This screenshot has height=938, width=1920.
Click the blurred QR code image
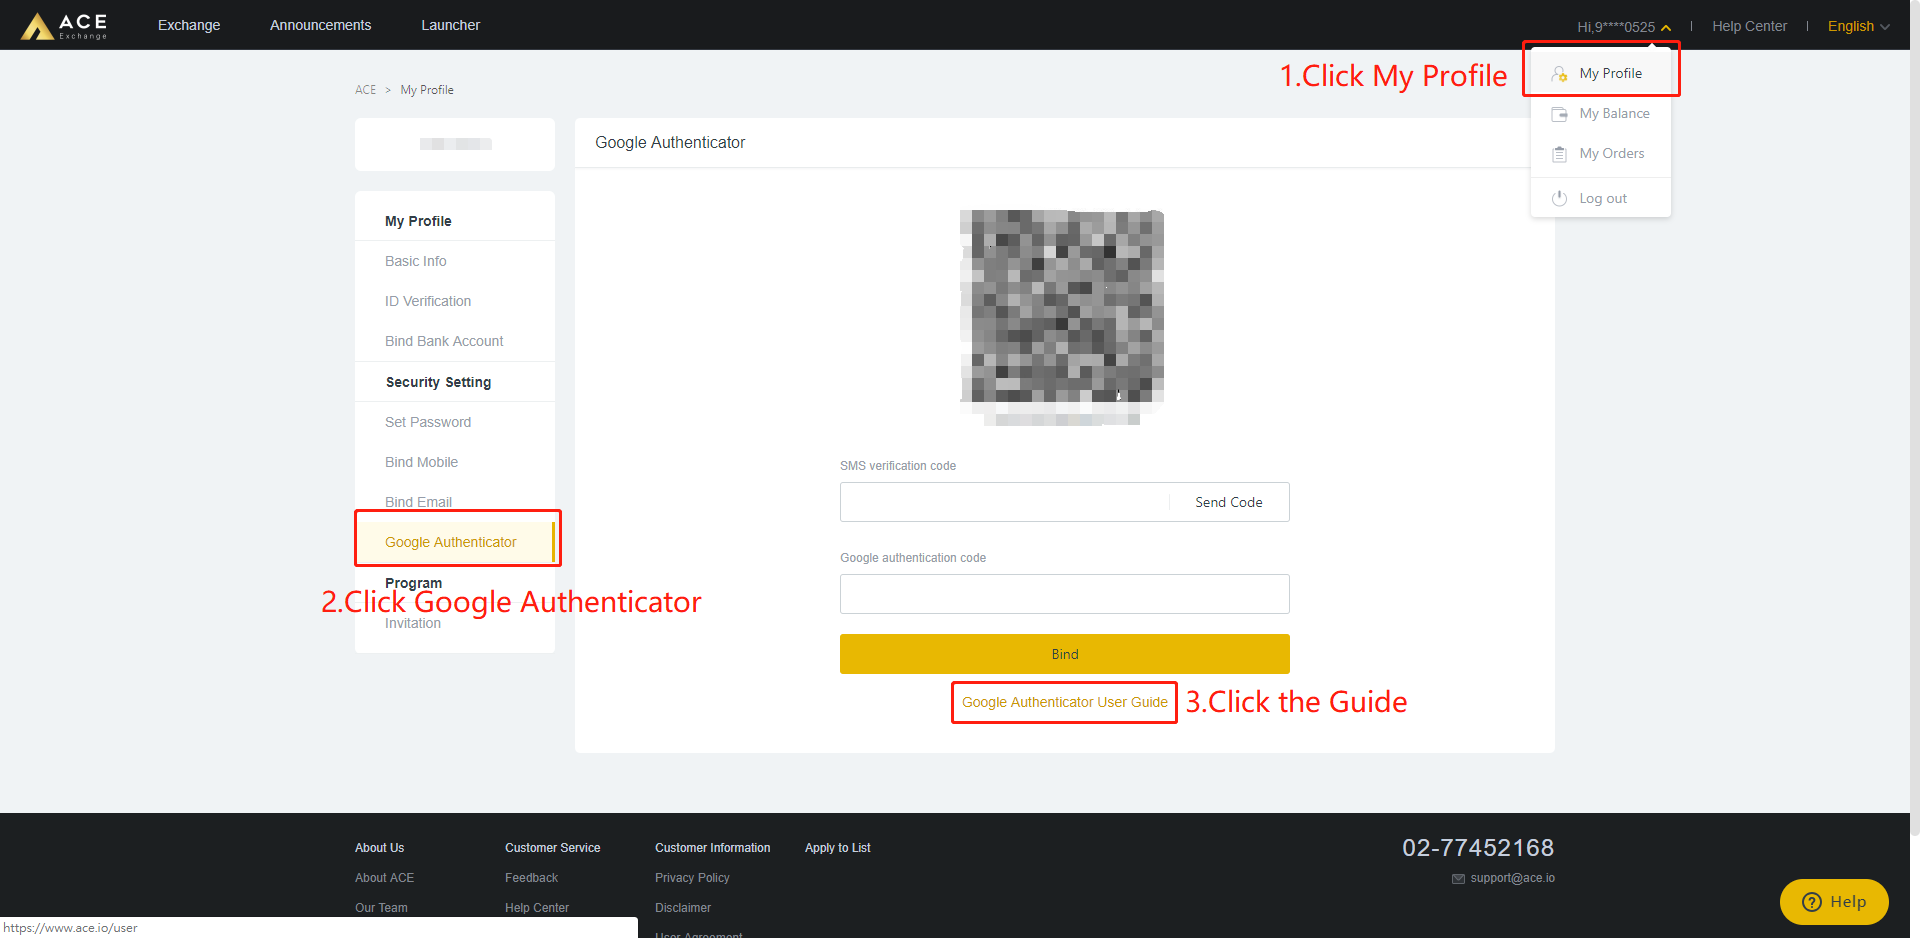pyautogui.click(x=1062, y=316)
